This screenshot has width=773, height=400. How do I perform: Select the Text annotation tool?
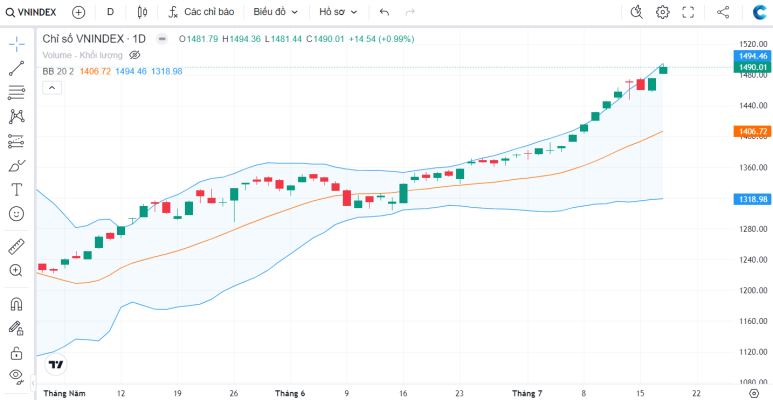17,189
